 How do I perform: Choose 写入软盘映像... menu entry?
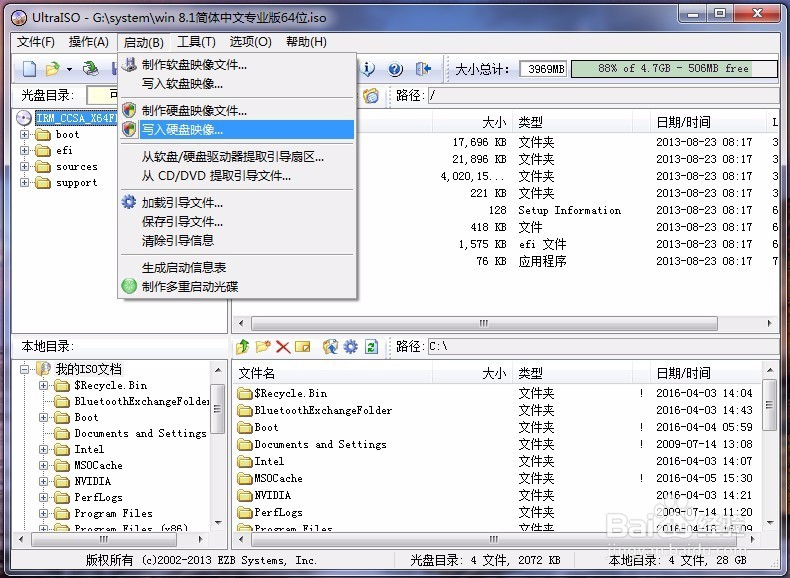click(237, 84)
